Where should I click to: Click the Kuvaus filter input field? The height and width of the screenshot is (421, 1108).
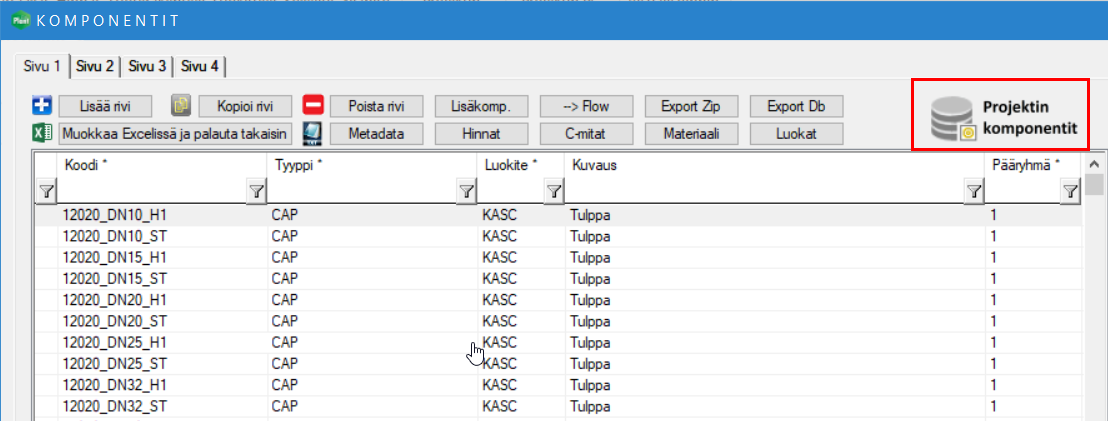tap(765, 191)
